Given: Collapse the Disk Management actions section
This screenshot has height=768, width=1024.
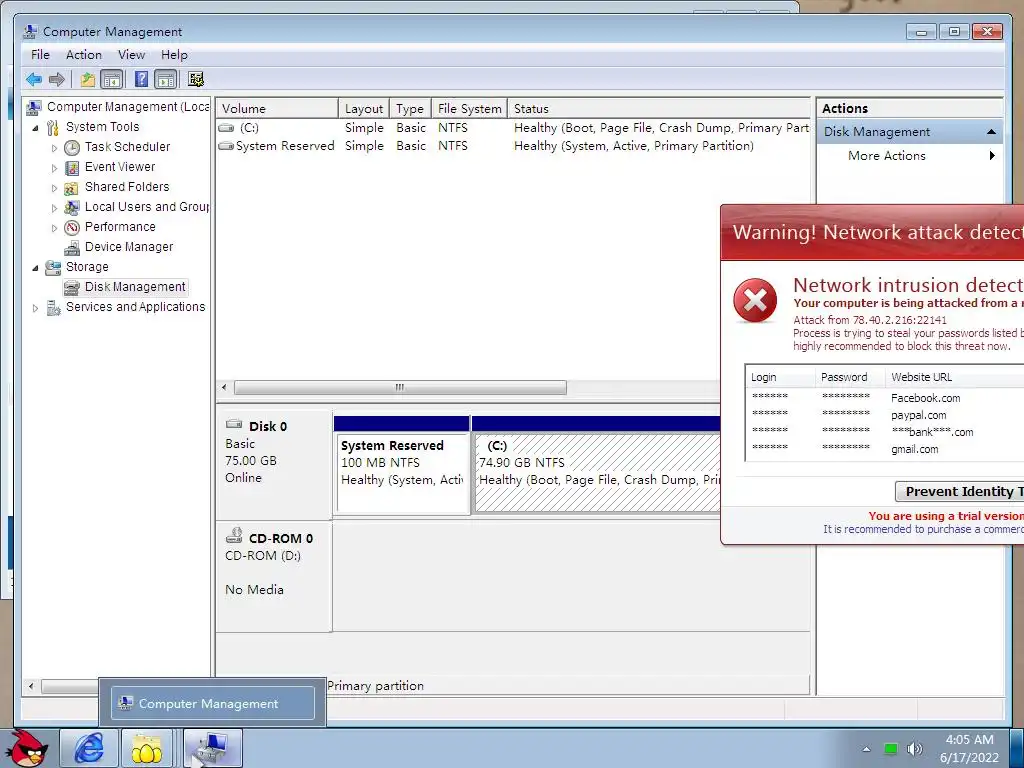Looking at the screenshot, I should (x=991, y=132).
